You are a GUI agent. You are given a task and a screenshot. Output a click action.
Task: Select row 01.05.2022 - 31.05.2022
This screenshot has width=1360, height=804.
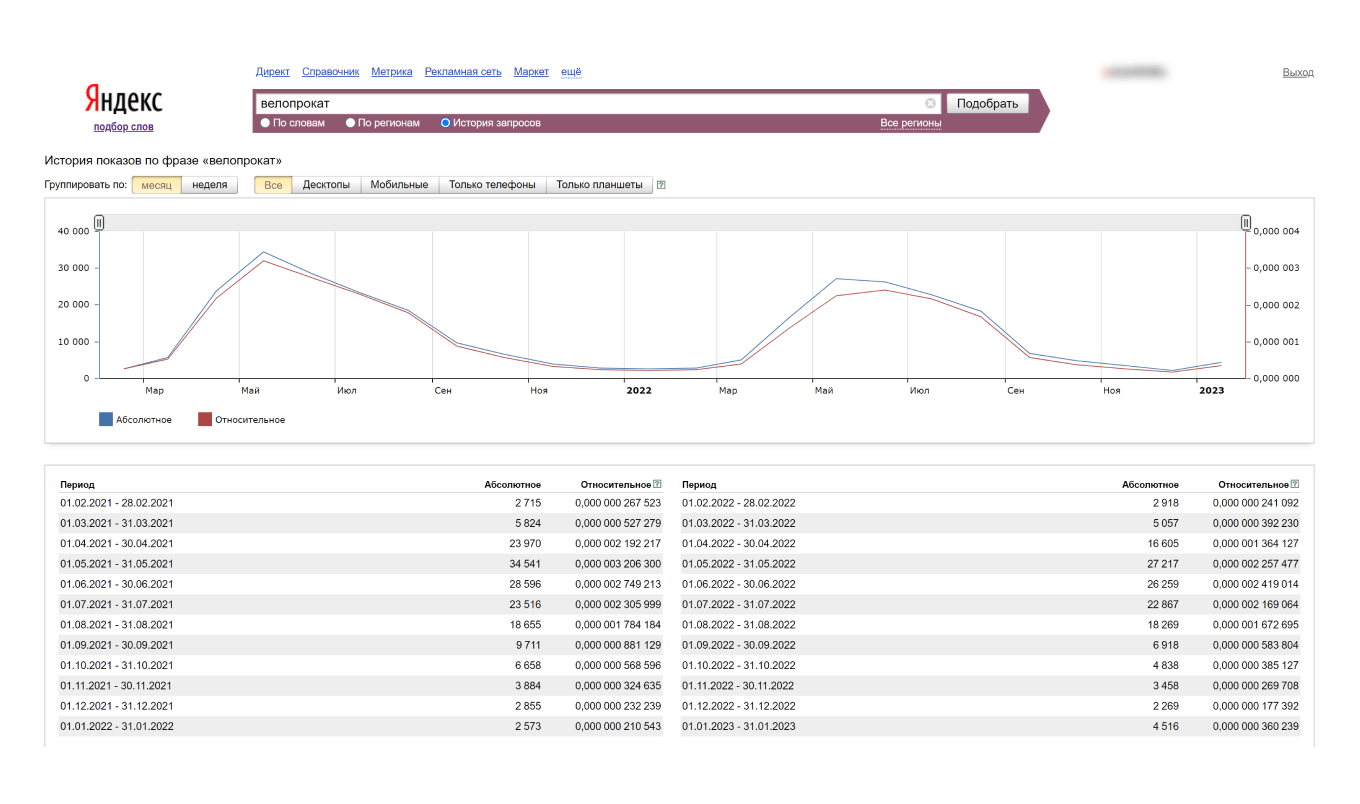point(991,564)
